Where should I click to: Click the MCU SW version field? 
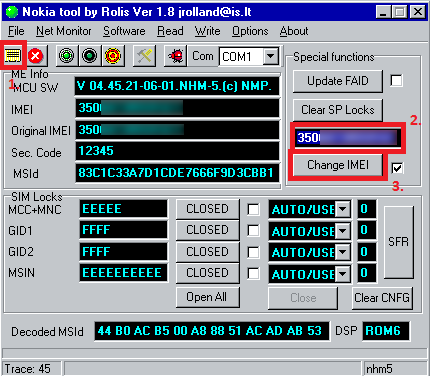coord(177,86)
